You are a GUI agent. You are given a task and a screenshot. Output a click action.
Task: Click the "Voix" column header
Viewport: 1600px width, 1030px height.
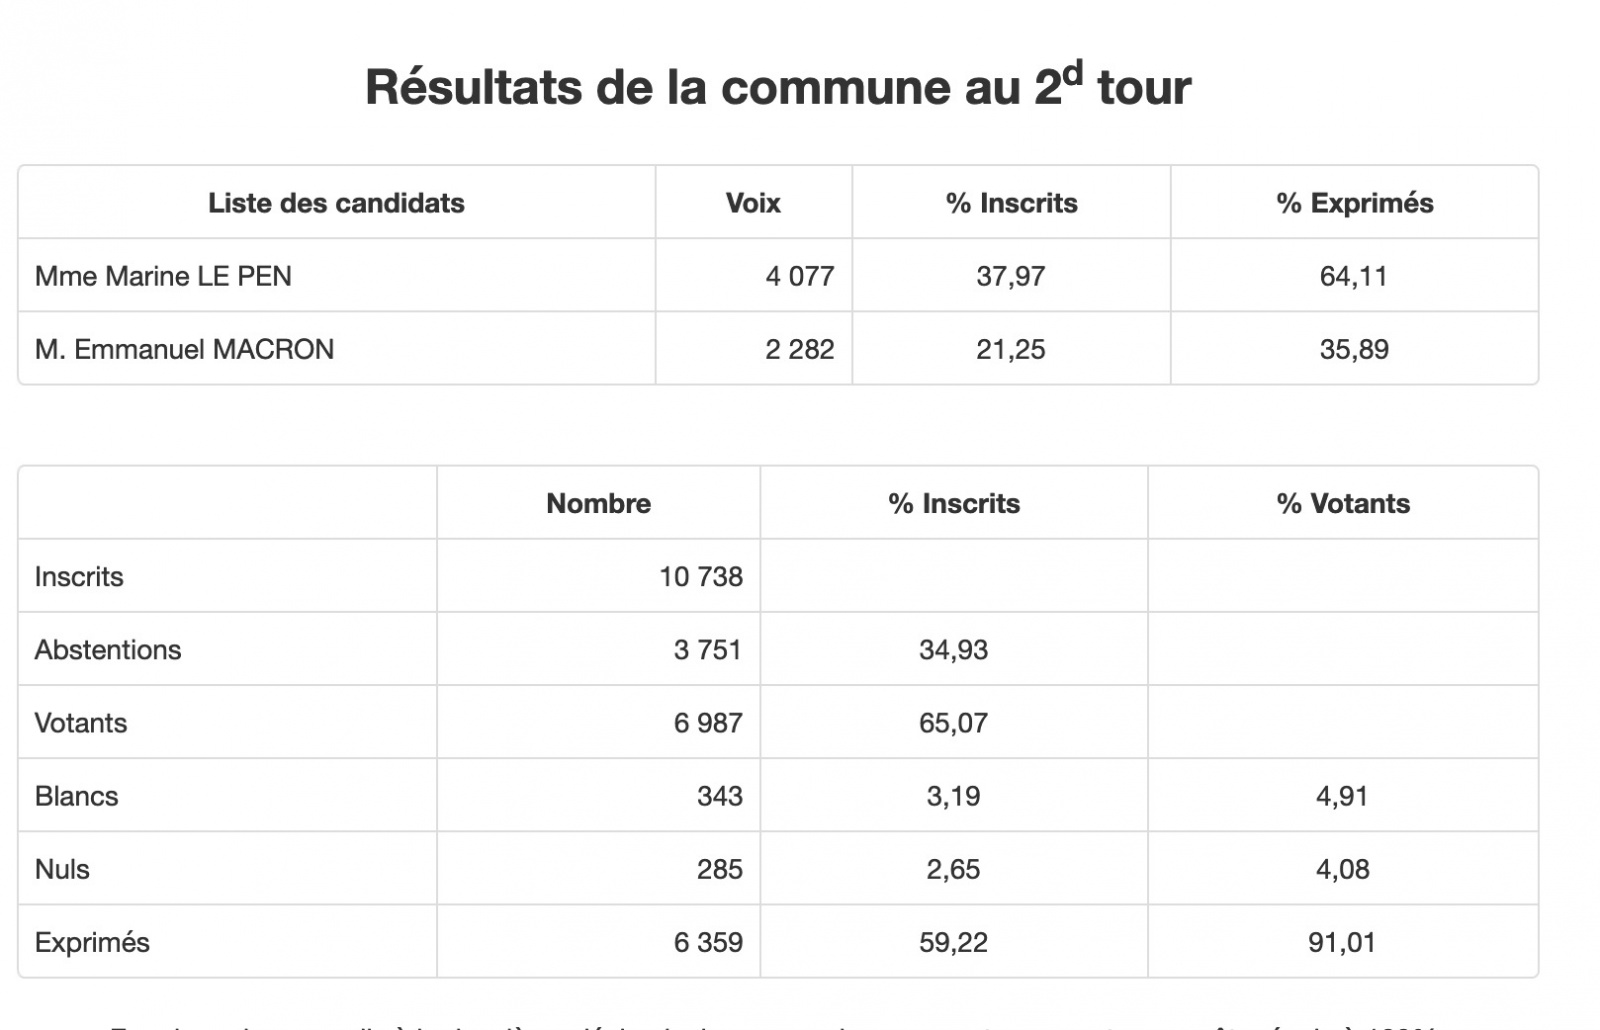pyautogui.click(x=753, y=203)
